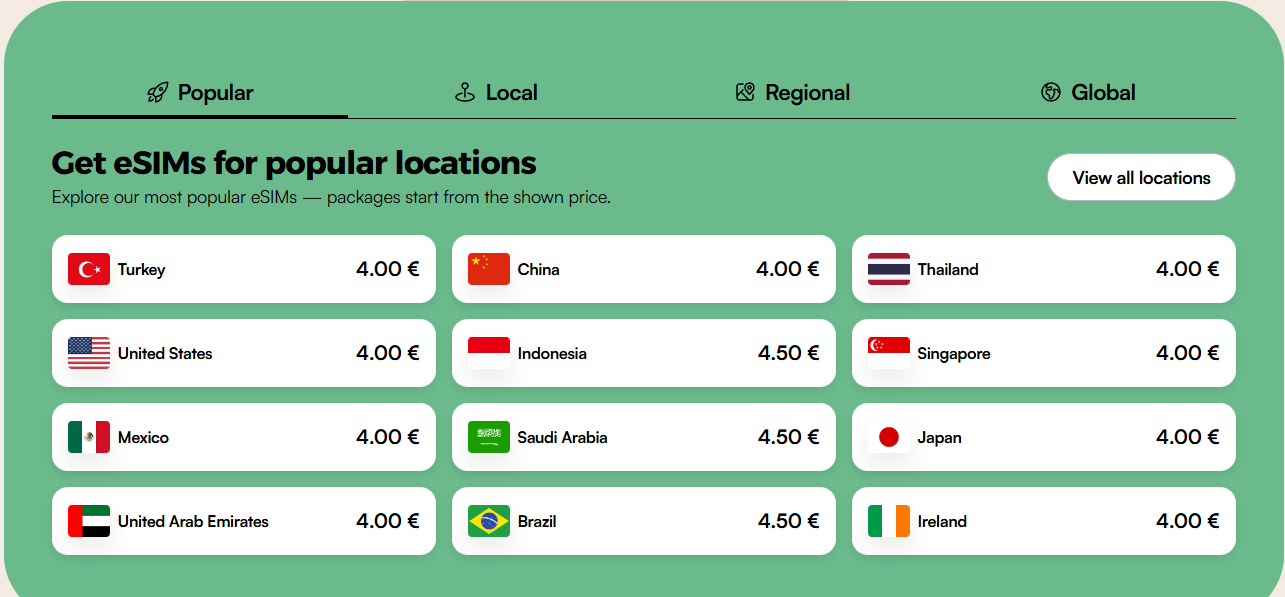The width and height of the screenshot is (1285, 597).
Task: Click the Ireland flag icon
Action: pos(889,521)
